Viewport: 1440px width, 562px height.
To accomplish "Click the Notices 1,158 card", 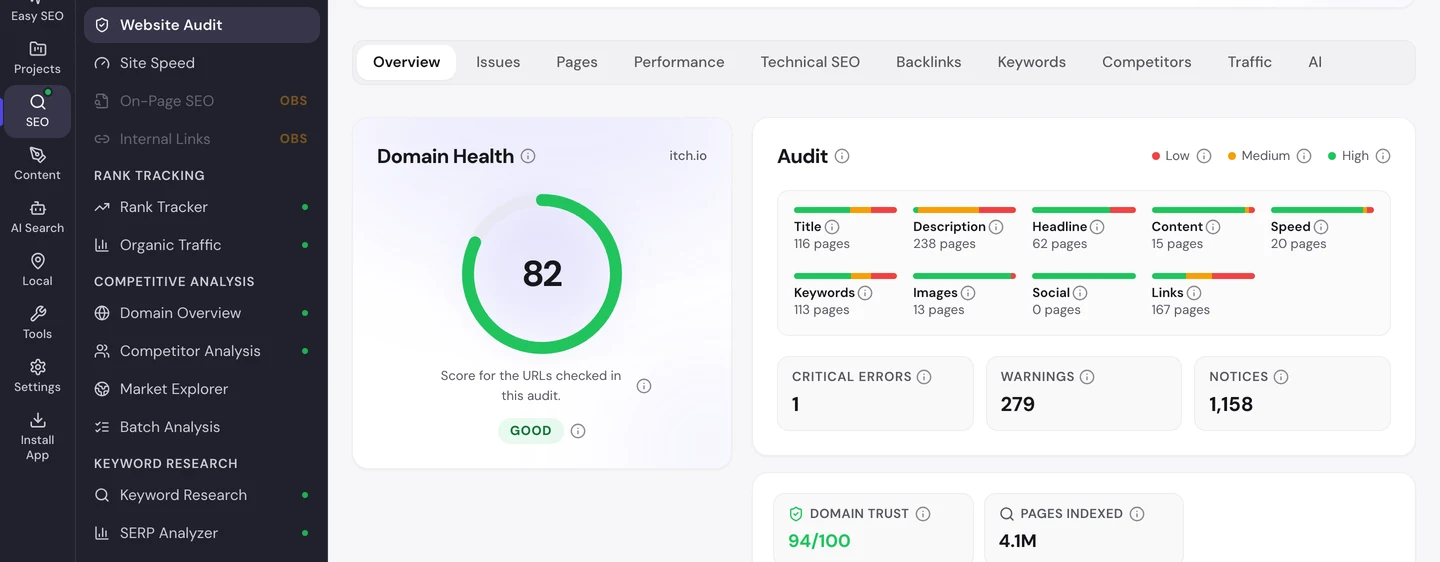I will click(1292, 393).
